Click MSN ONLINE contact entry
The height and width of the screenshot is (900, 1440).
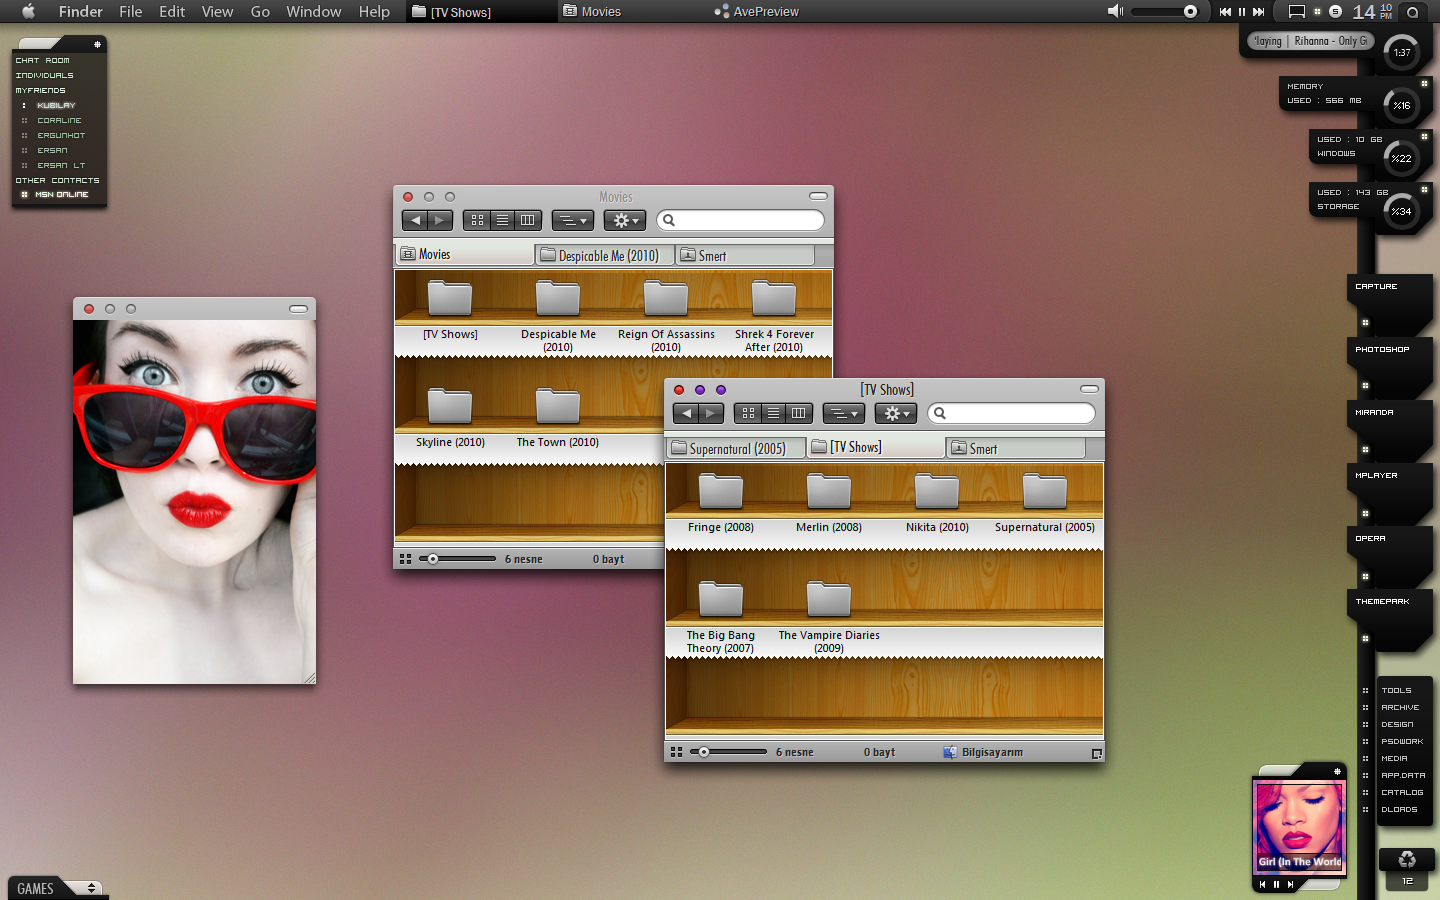[x=61, y=195]
